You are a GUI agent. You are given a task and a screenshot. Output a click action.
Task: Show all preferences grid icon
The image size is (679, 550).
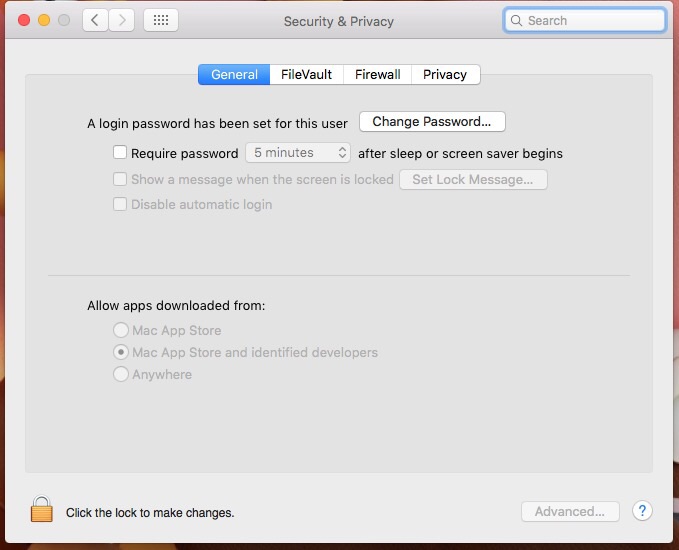(x=161, y=20)
